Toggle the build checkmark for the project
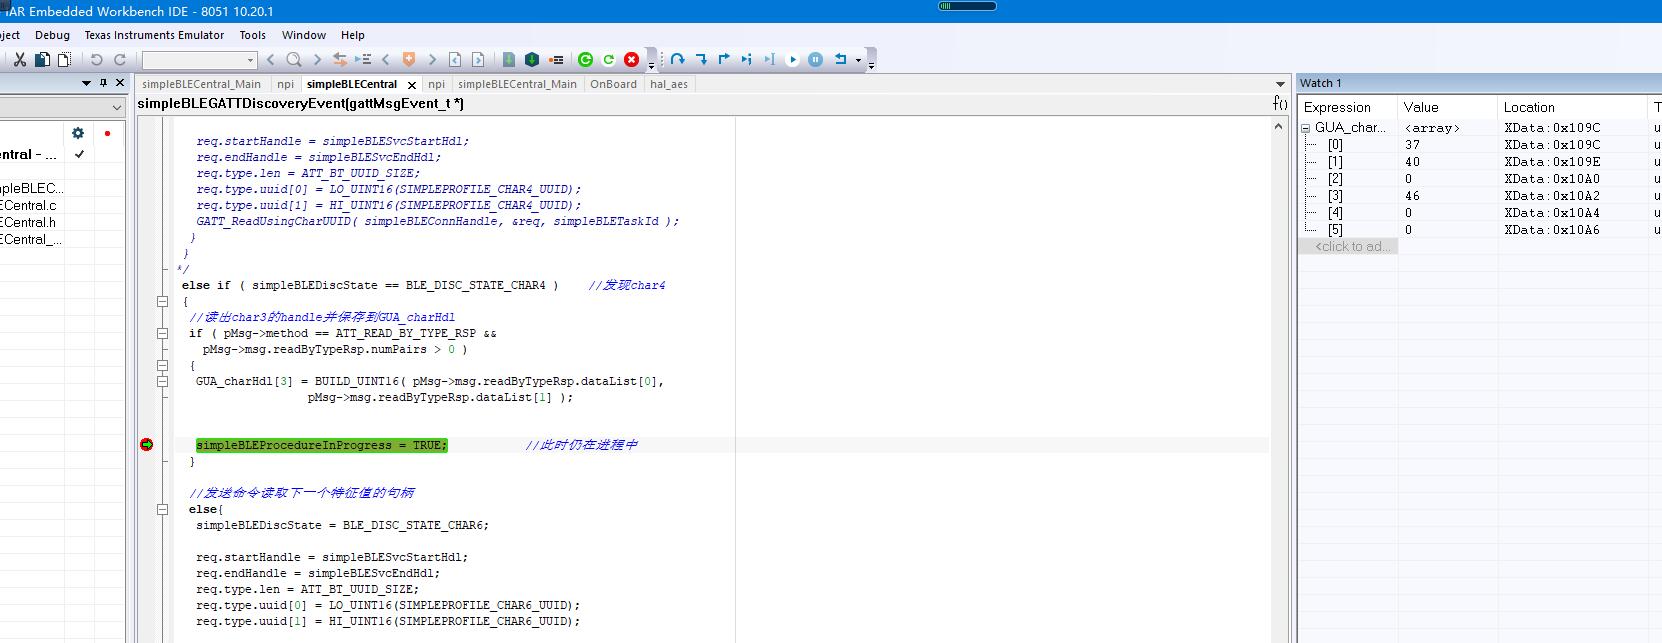Viewport: 1662px width, 643px height. point(79,155)
